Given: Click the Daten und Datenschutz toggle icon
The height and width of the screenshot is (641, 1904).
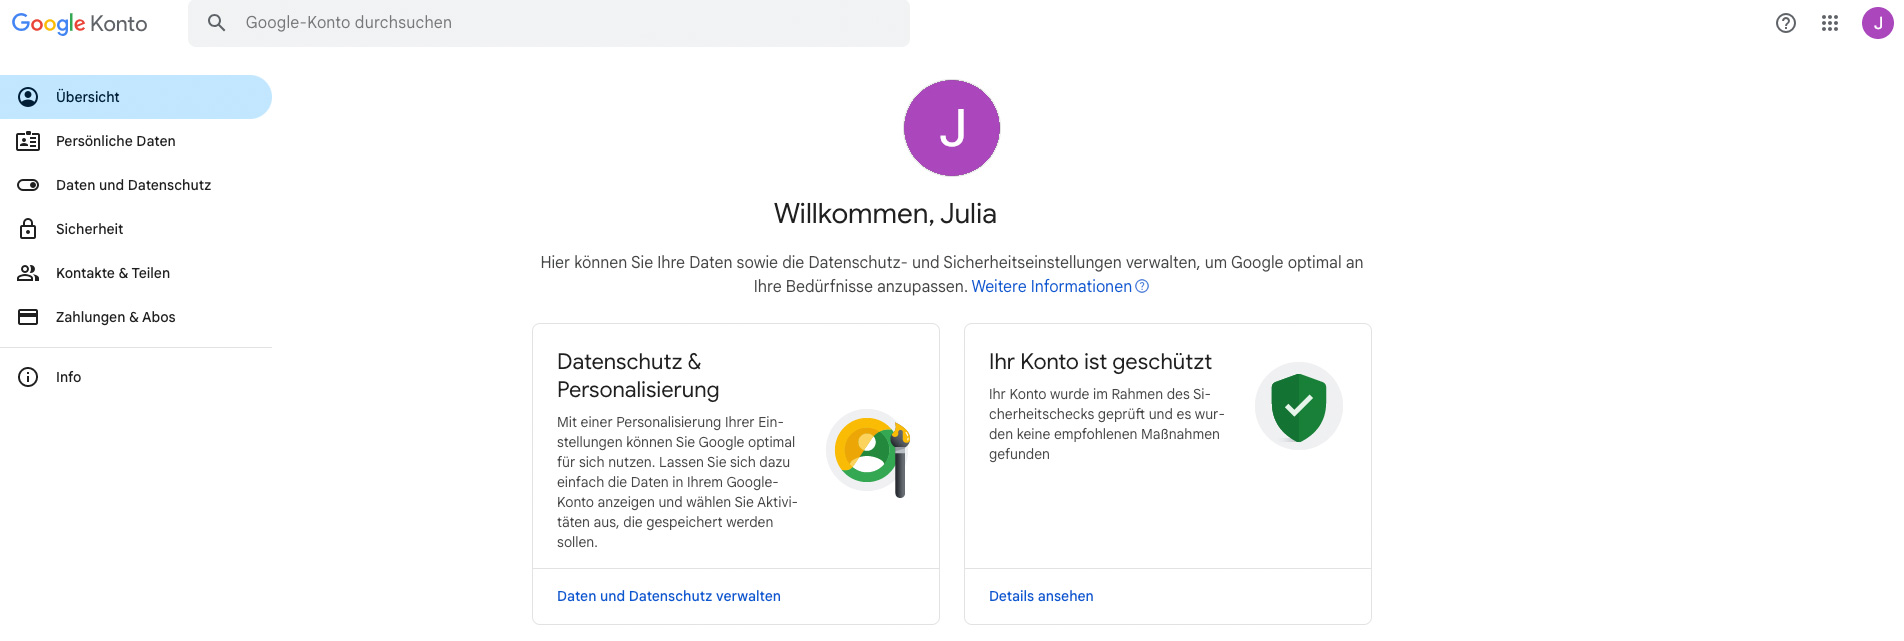Looking at the screenshot, I should (x=28, y=185).
